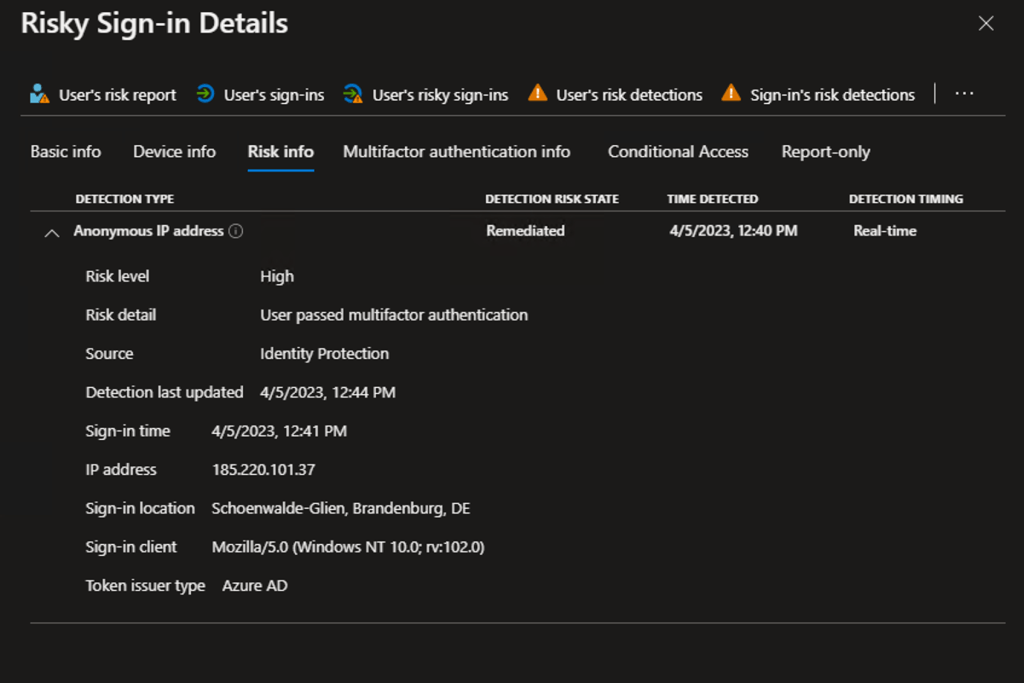Screen dimensions: 1024x683
Task: Click the Detection Type column header
Action: (x=125, y=199)
